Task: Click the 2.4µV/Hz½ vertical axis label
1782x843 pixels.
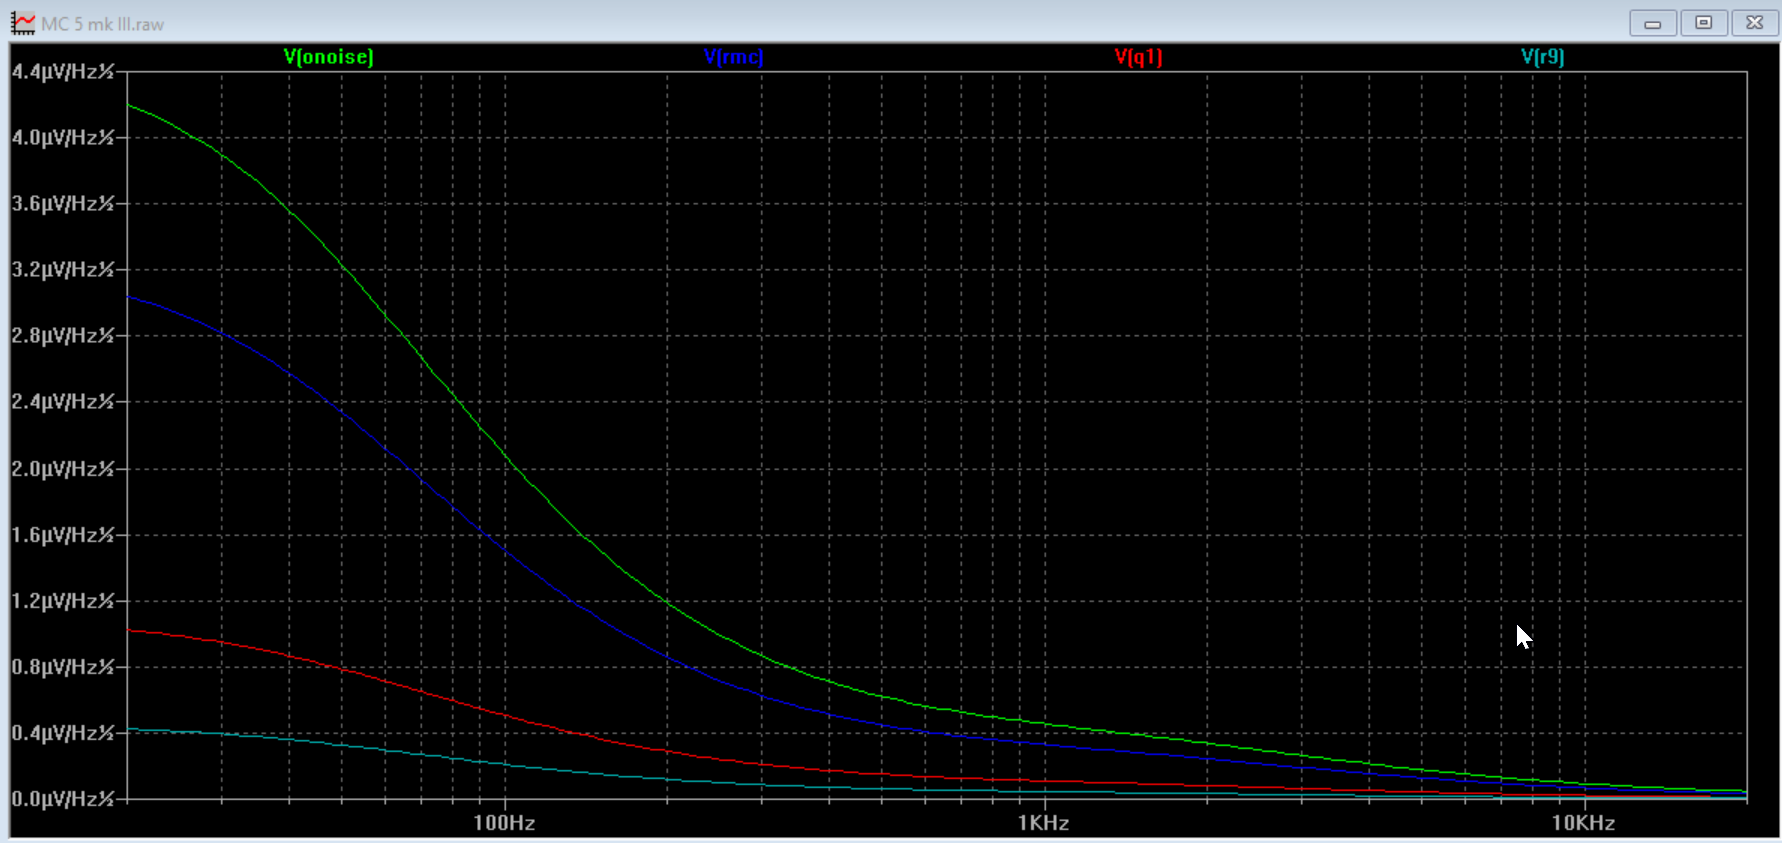Action: 63,402
